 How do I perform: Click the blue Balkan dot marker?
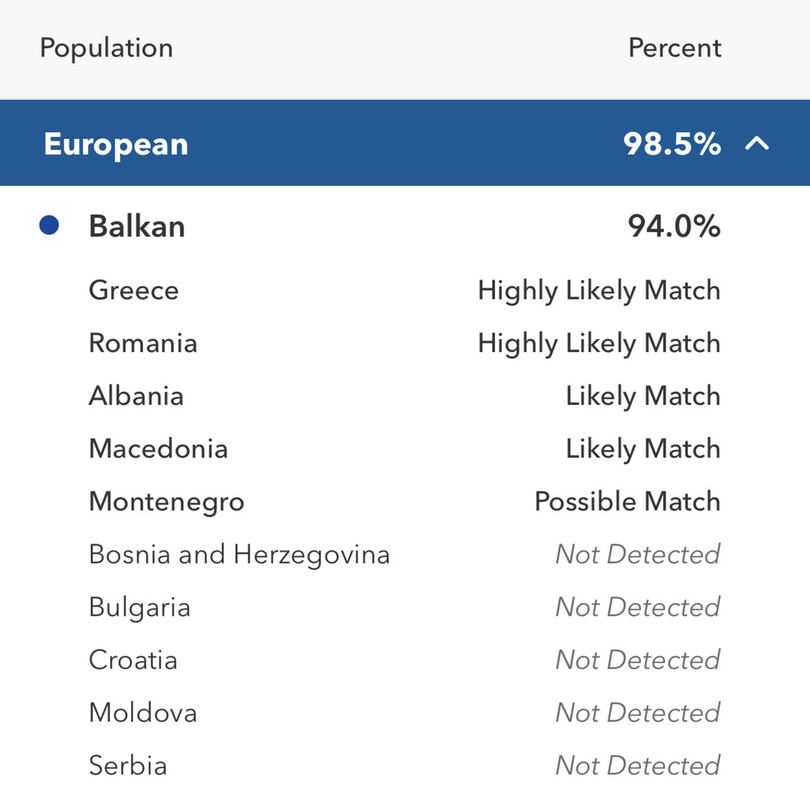tap(49, 225)
